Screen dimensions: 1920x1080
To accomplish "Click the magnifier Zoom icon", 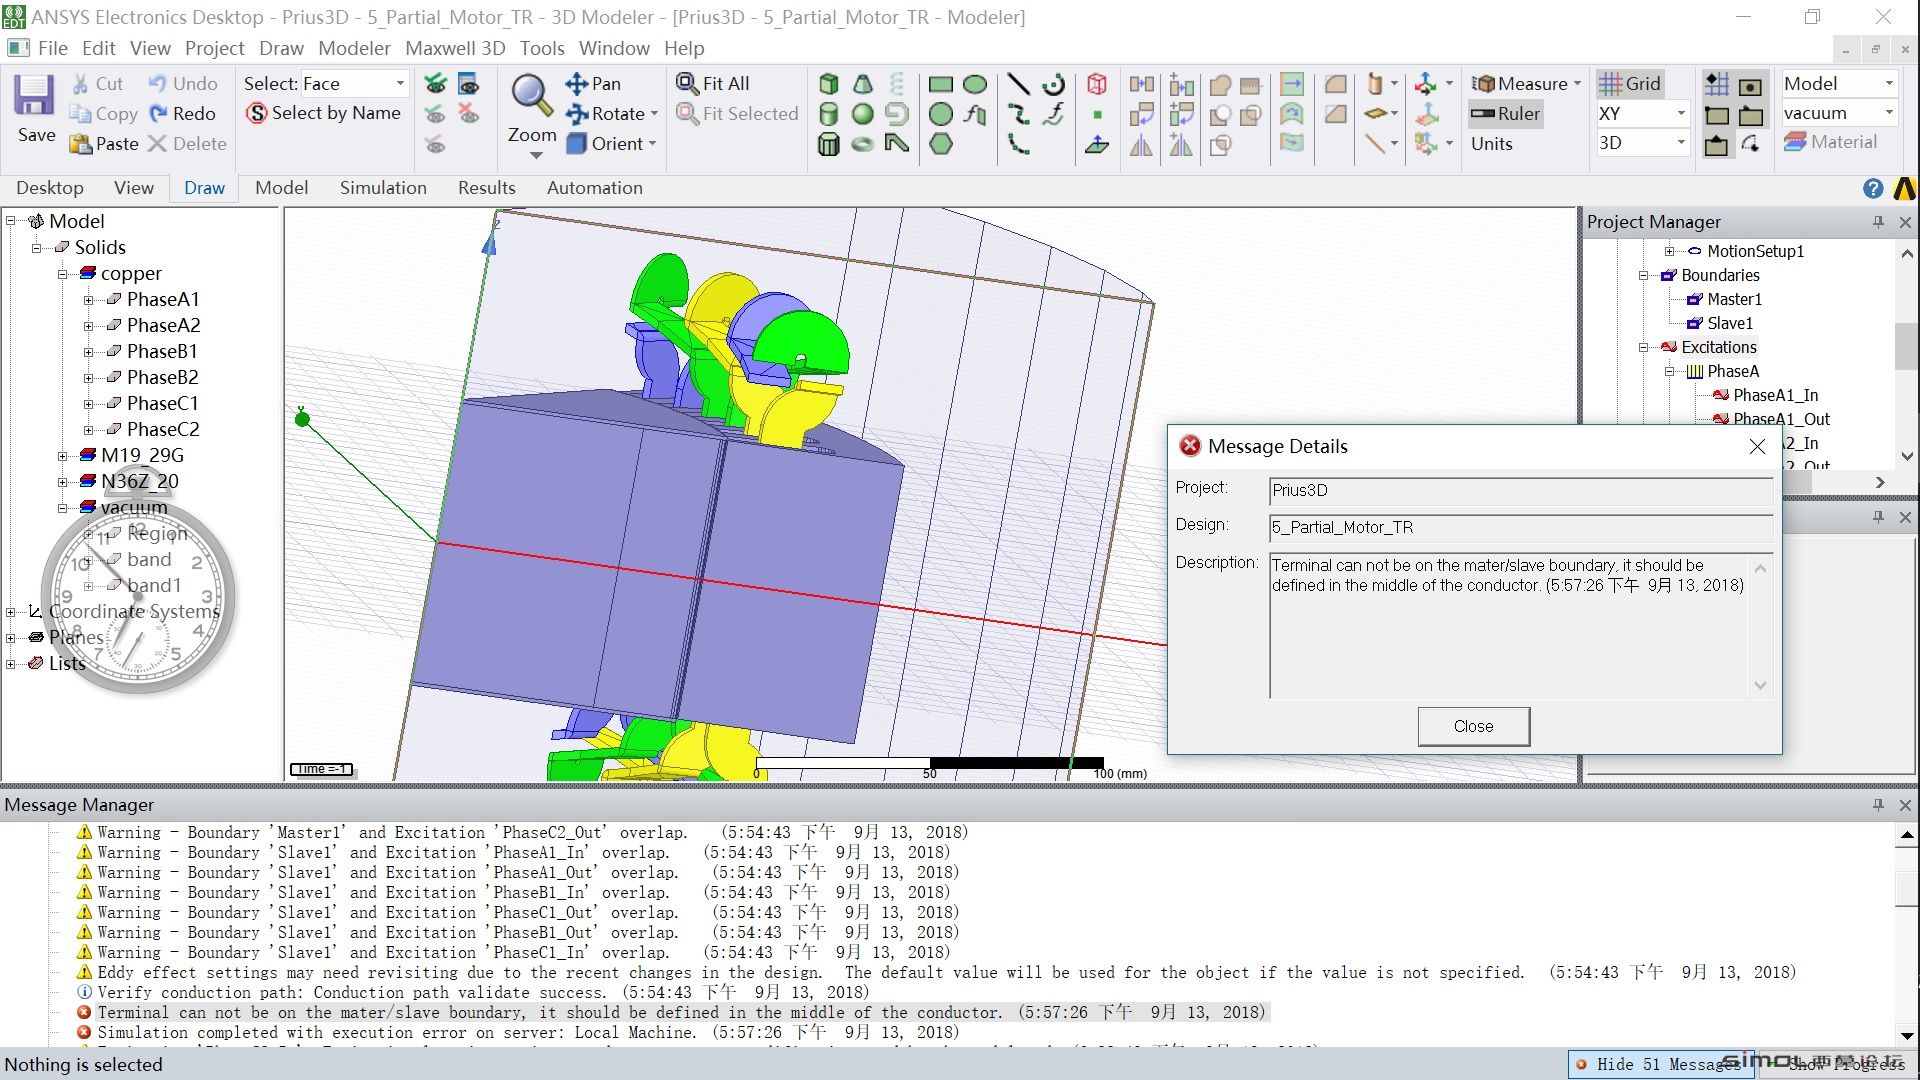I will coord(531,96).
